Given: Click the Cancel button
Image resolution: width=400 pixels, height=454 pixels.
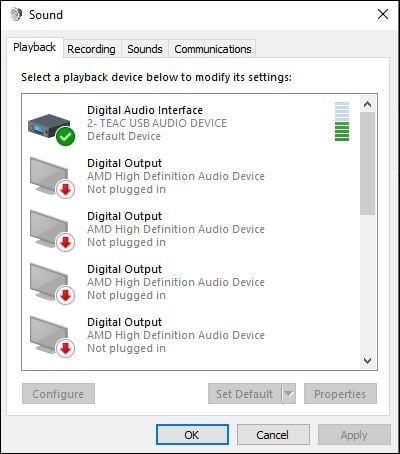Looking at the screenshot, I should point(273,435).
